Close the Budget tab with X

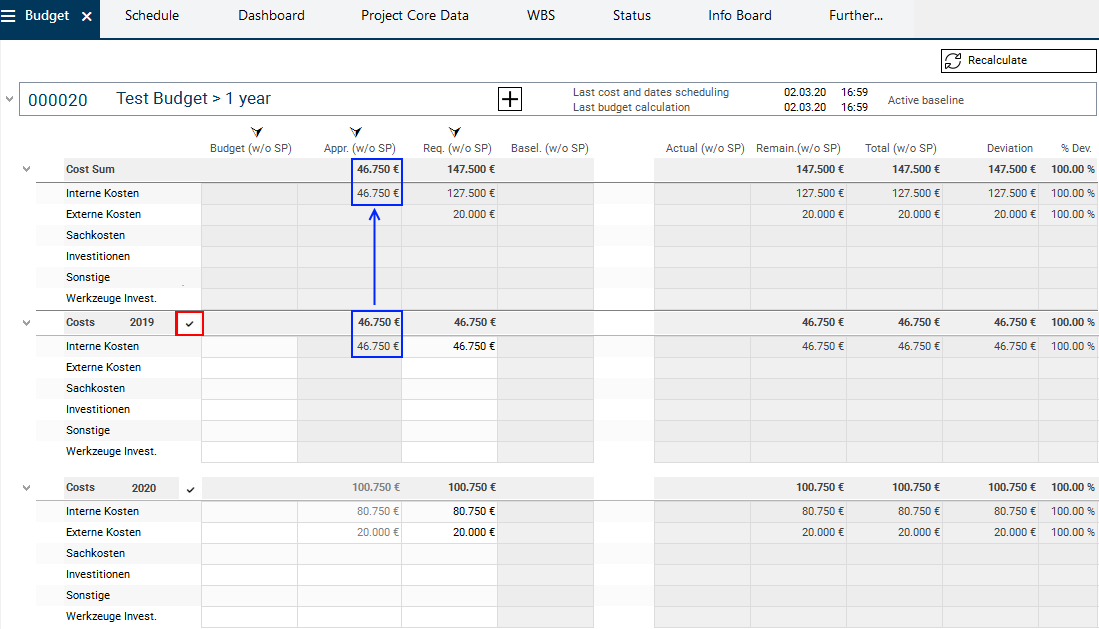pyautogui.click(x=87, y=17)
